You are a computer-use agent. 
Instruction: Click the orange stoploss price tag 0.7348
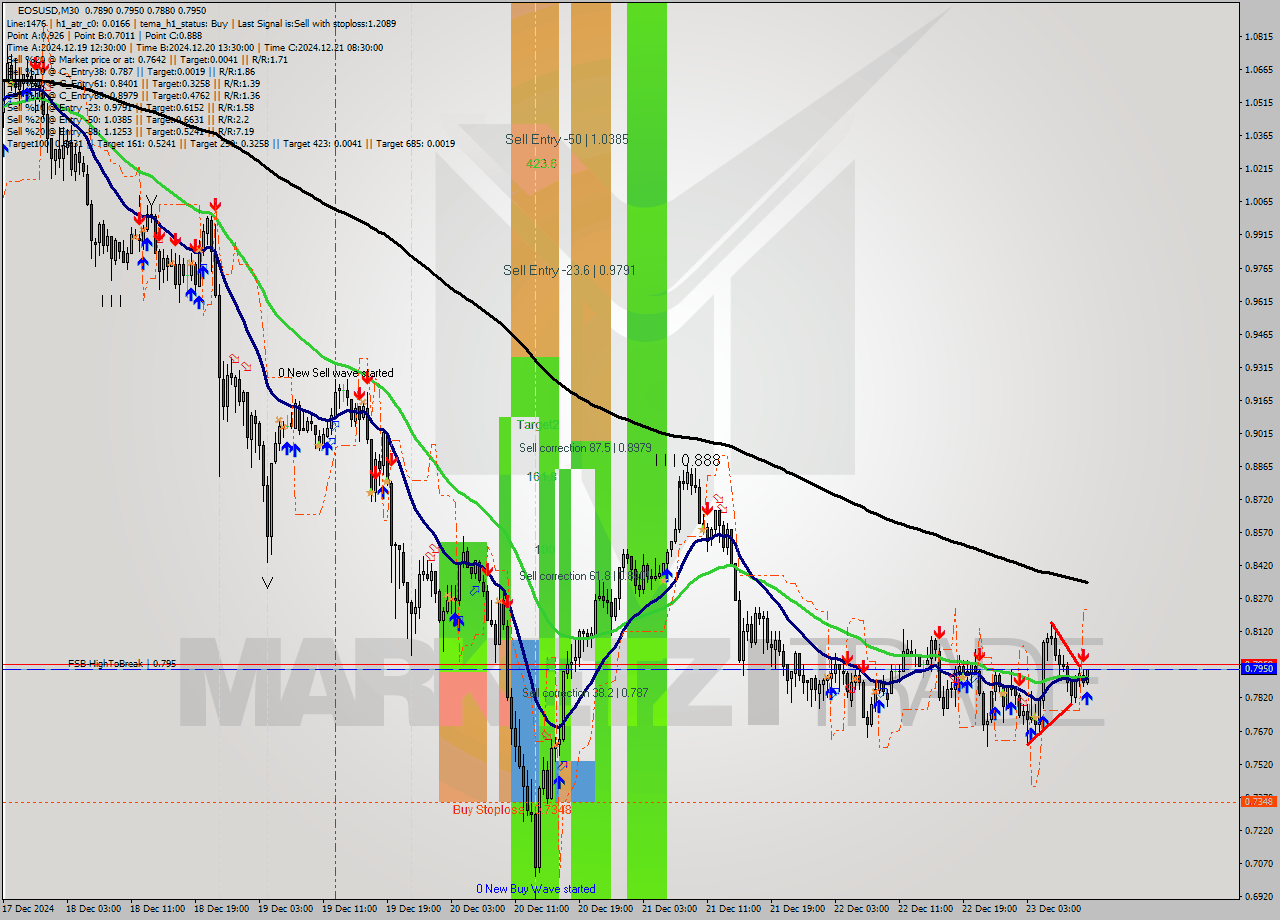[x=1257, y=801]
